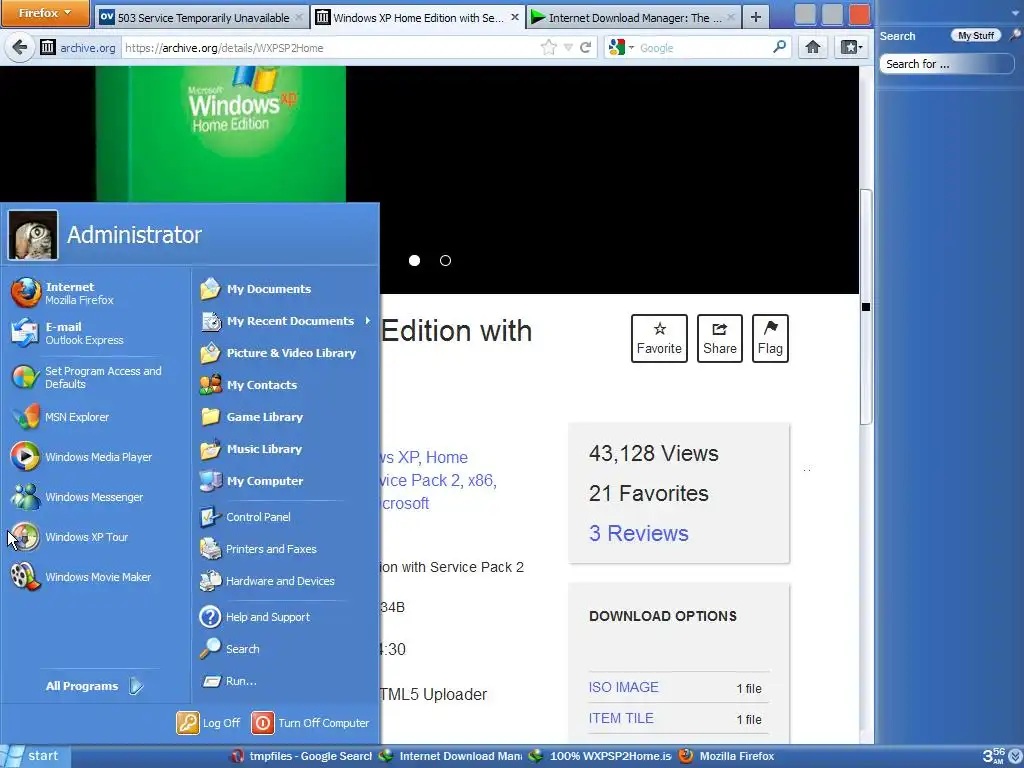Switch to Mozilla Firefox taskbar item

pos(726,756)
